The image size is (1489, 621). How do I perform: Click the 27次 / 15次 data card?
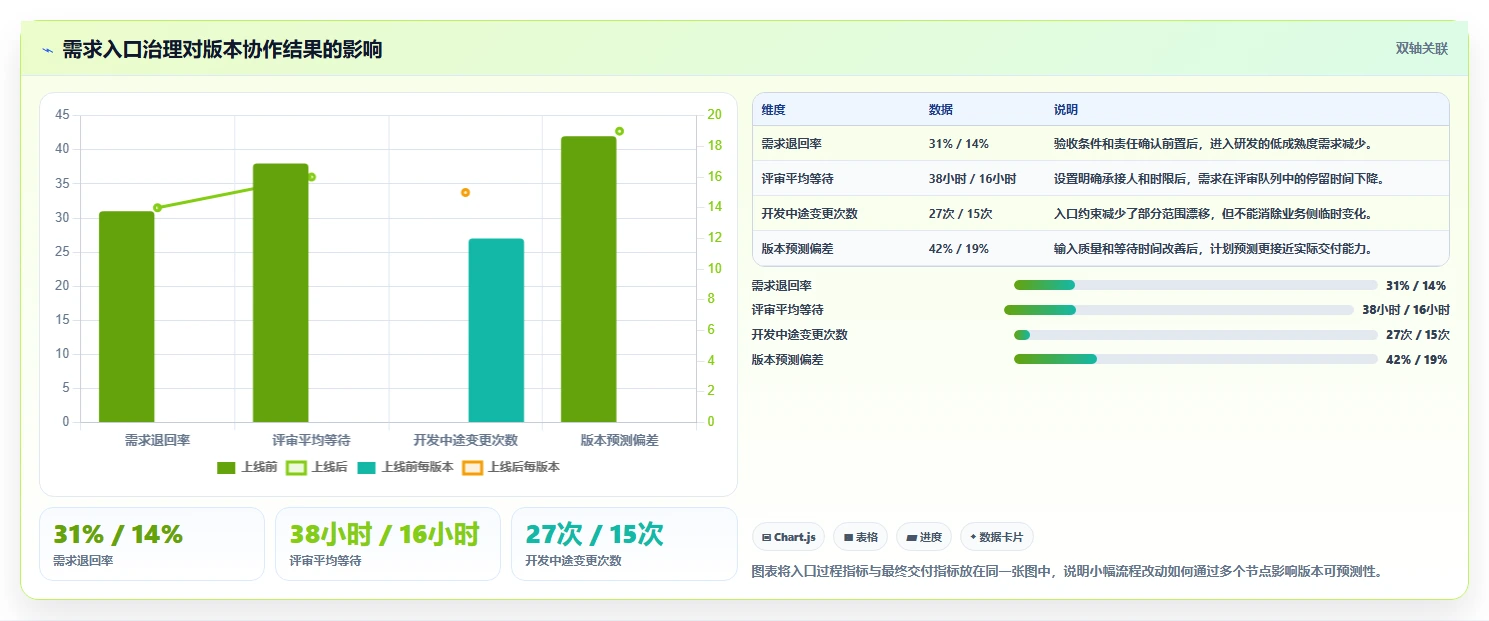point(624,544)
